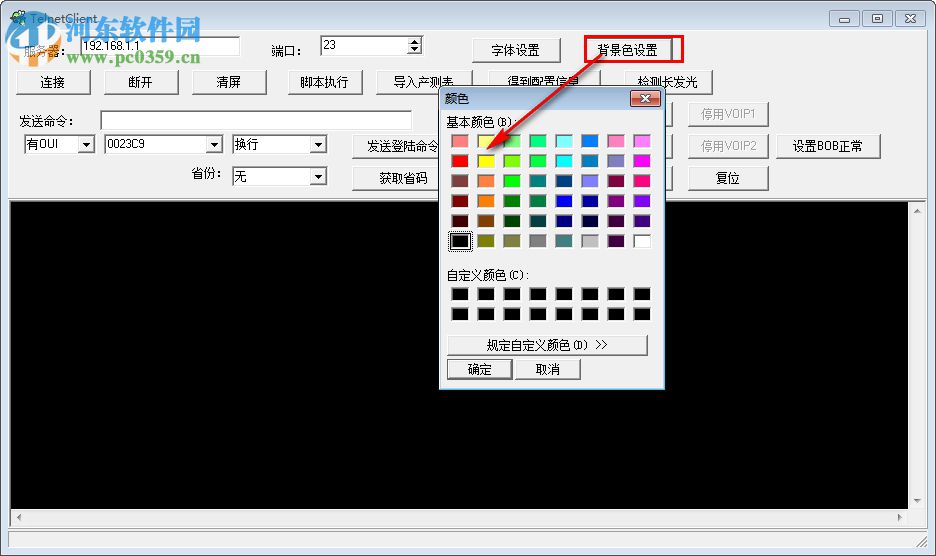This screenshot has height=556, width=936.
Task: Select the bright green swatch in the third row
Action: tap(512, 181)
